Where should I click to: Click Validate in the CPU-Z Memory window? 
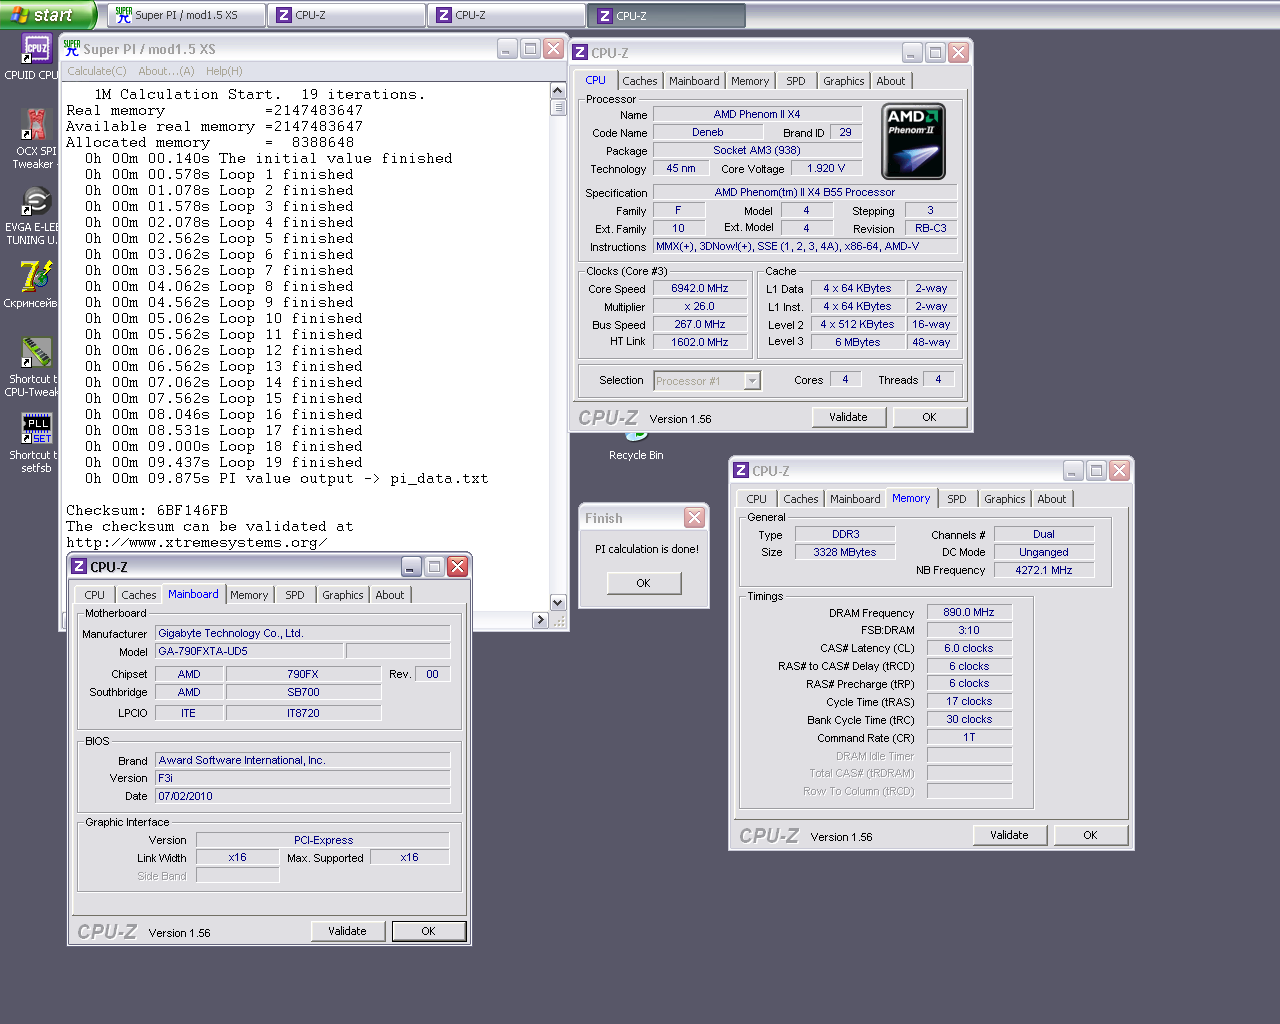(x=1009, y=835)
